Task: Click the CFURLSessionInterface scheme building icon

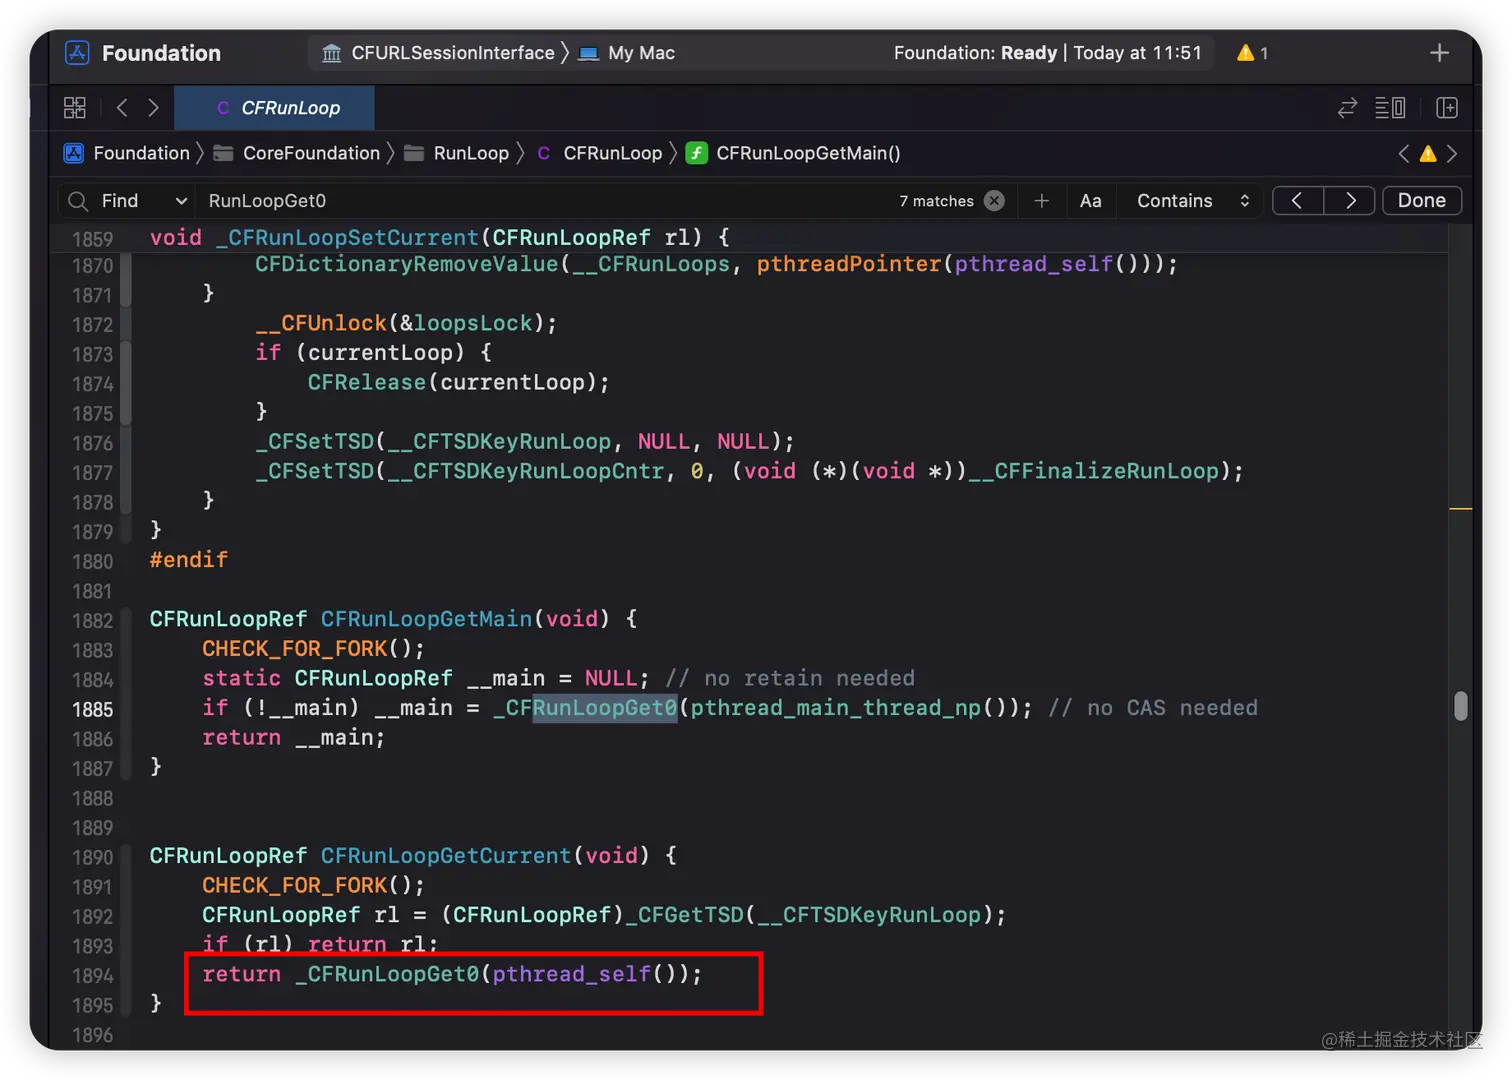Action: pyautogui.click(x=331, y=53)
